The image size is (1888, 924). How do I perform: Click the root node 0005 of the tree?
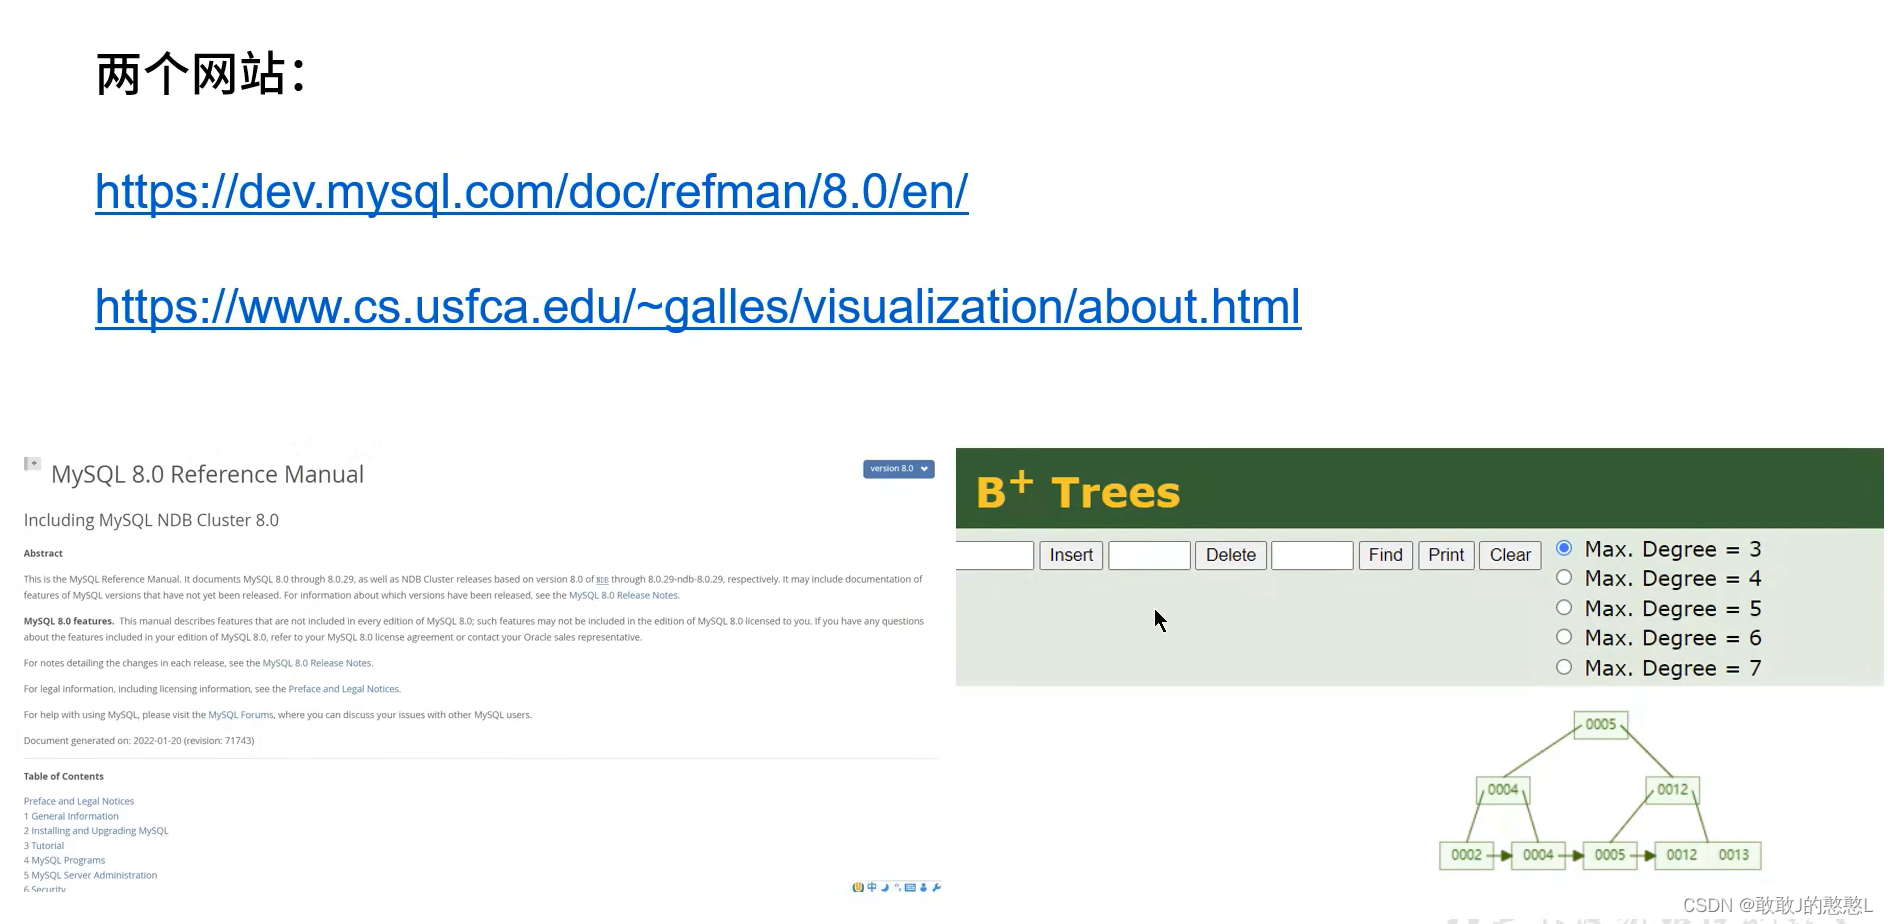1600,724
